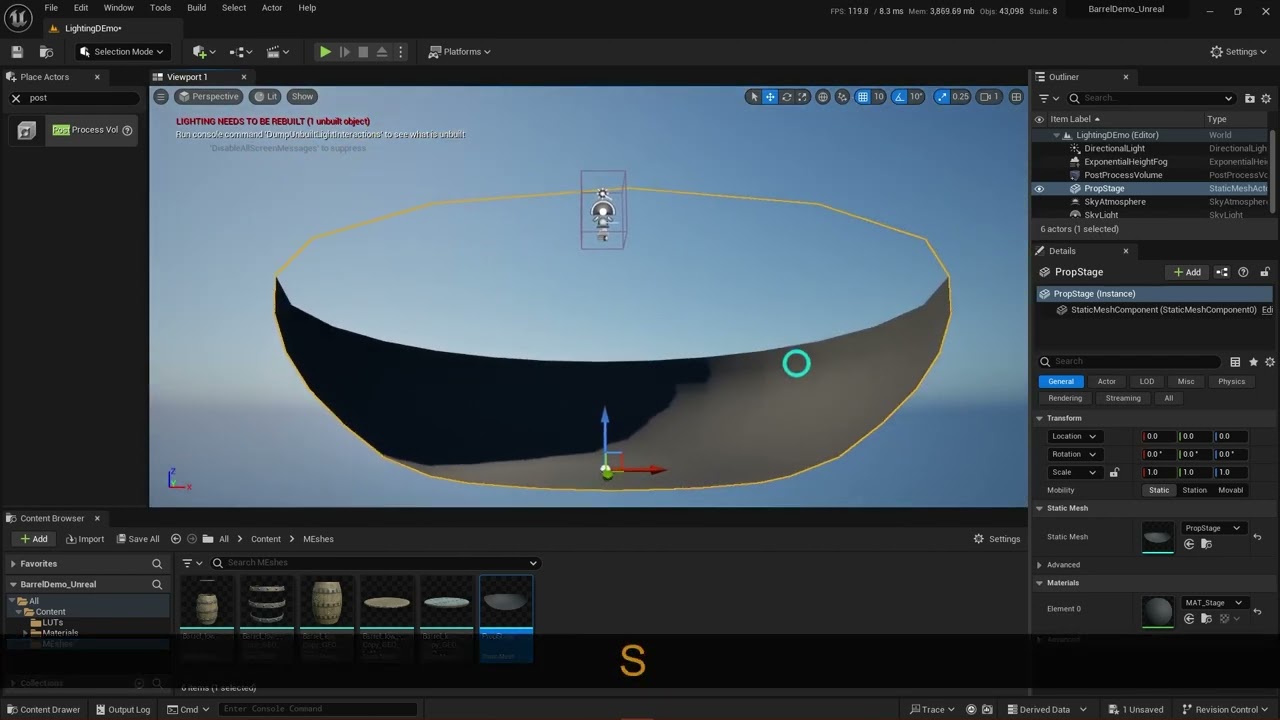Click the Browse content folder icon in main toolbar
Image resolution: width=1280 pixels, height=720 pixels.
tap(46, 52)
